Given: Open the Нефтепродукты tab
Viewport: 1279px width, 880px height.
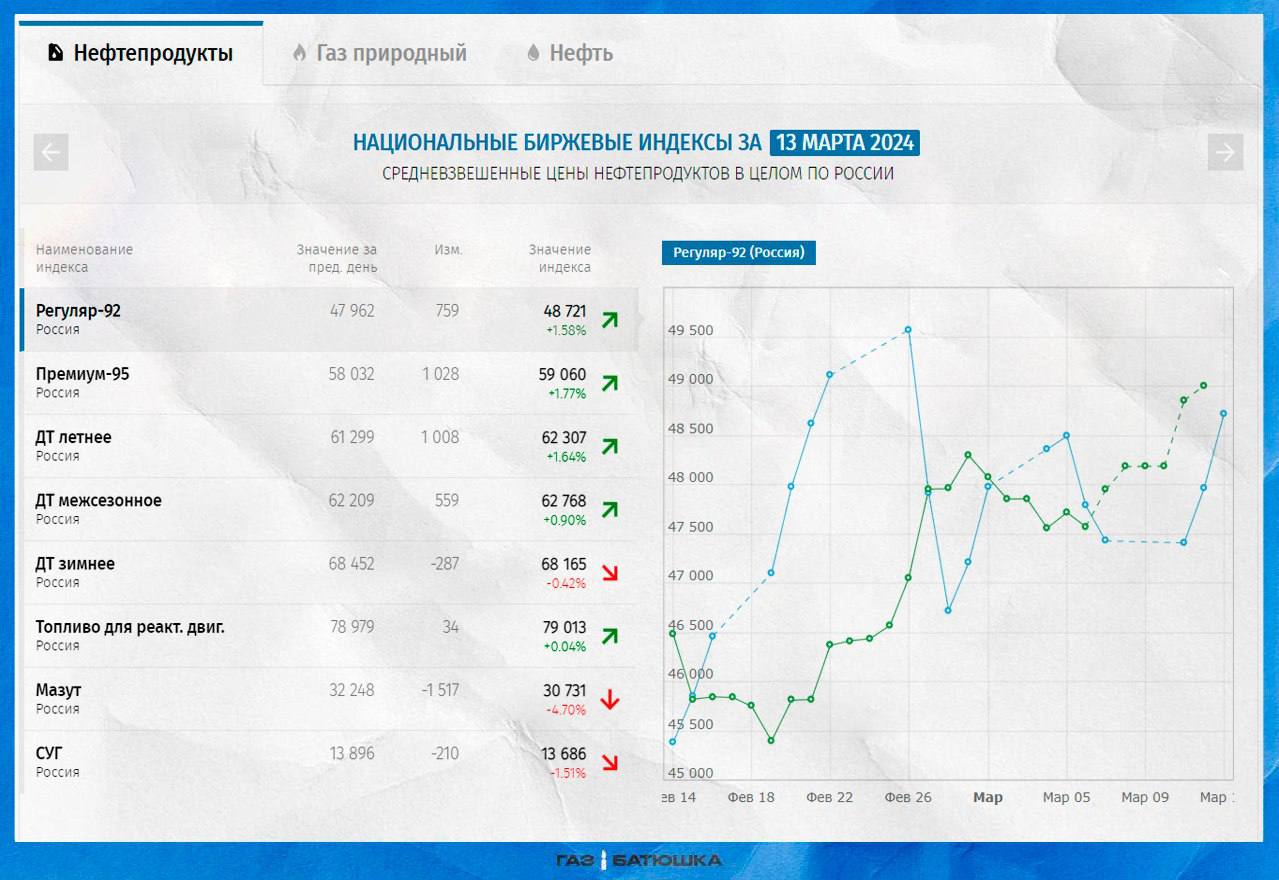Looking at the screenshot, I should 141,53.
